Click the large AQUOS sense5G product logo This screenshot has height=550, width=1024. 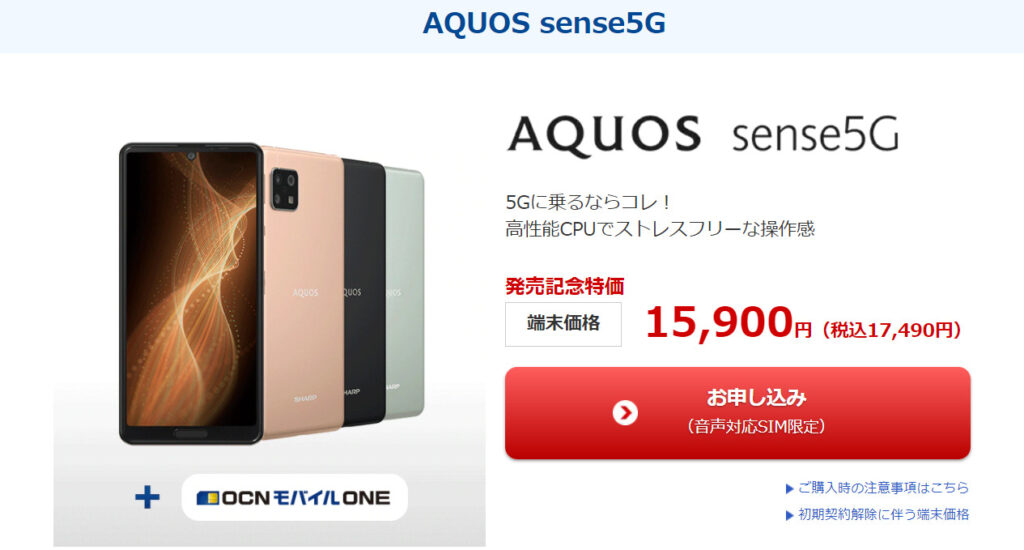click(703, 136)
